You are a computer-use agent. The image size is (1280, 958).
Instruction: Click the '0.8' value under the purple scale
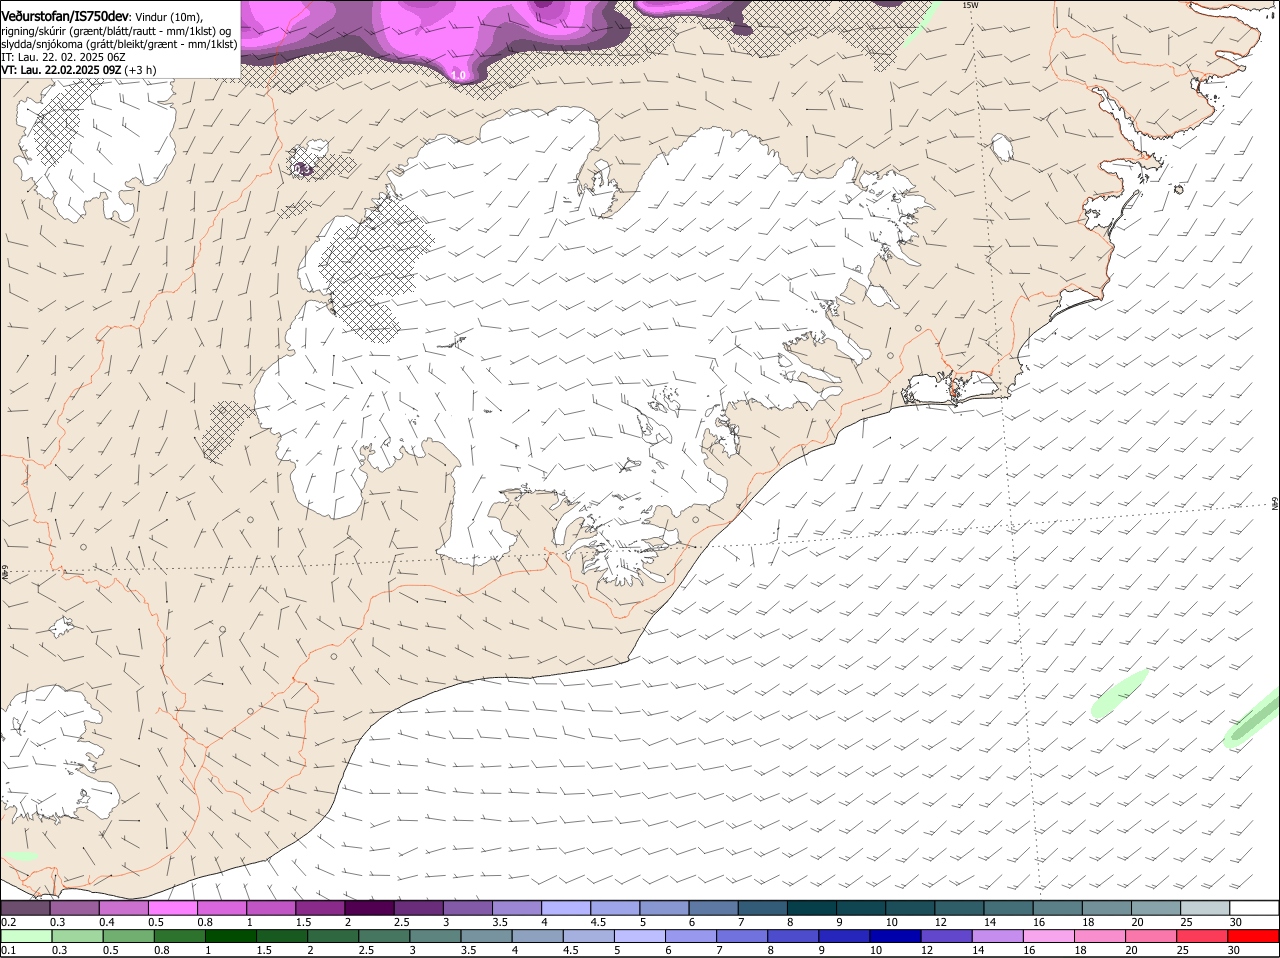[x=205, y=922]
